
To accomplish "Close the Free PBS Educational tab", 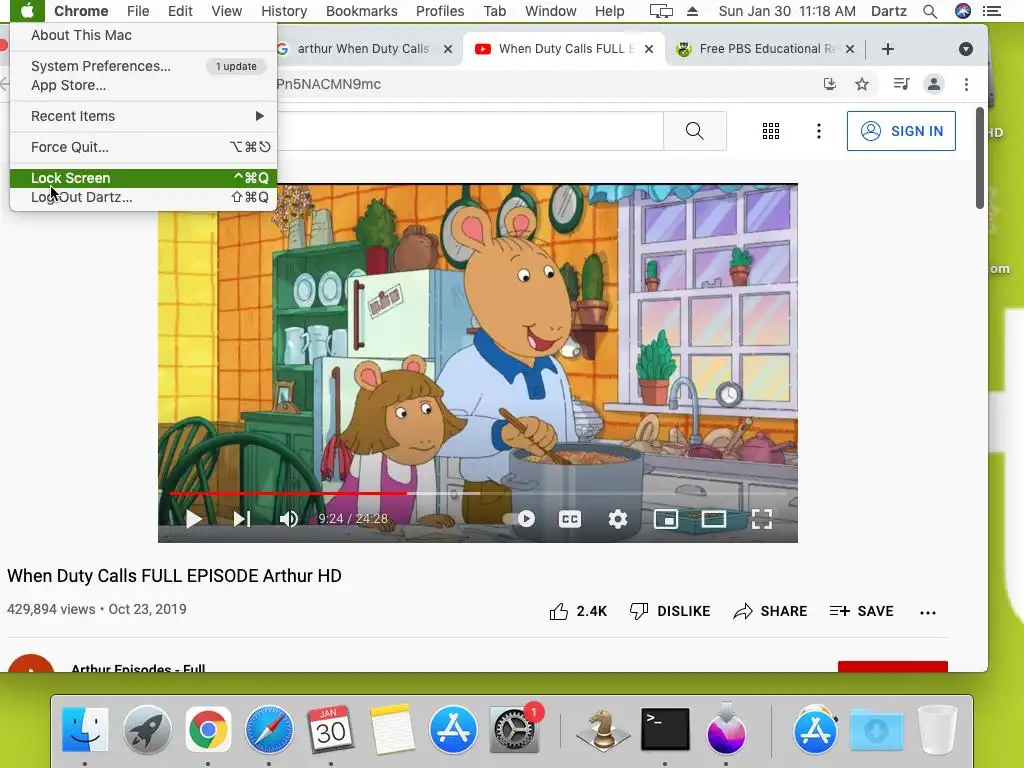I will tap(850, 49).
